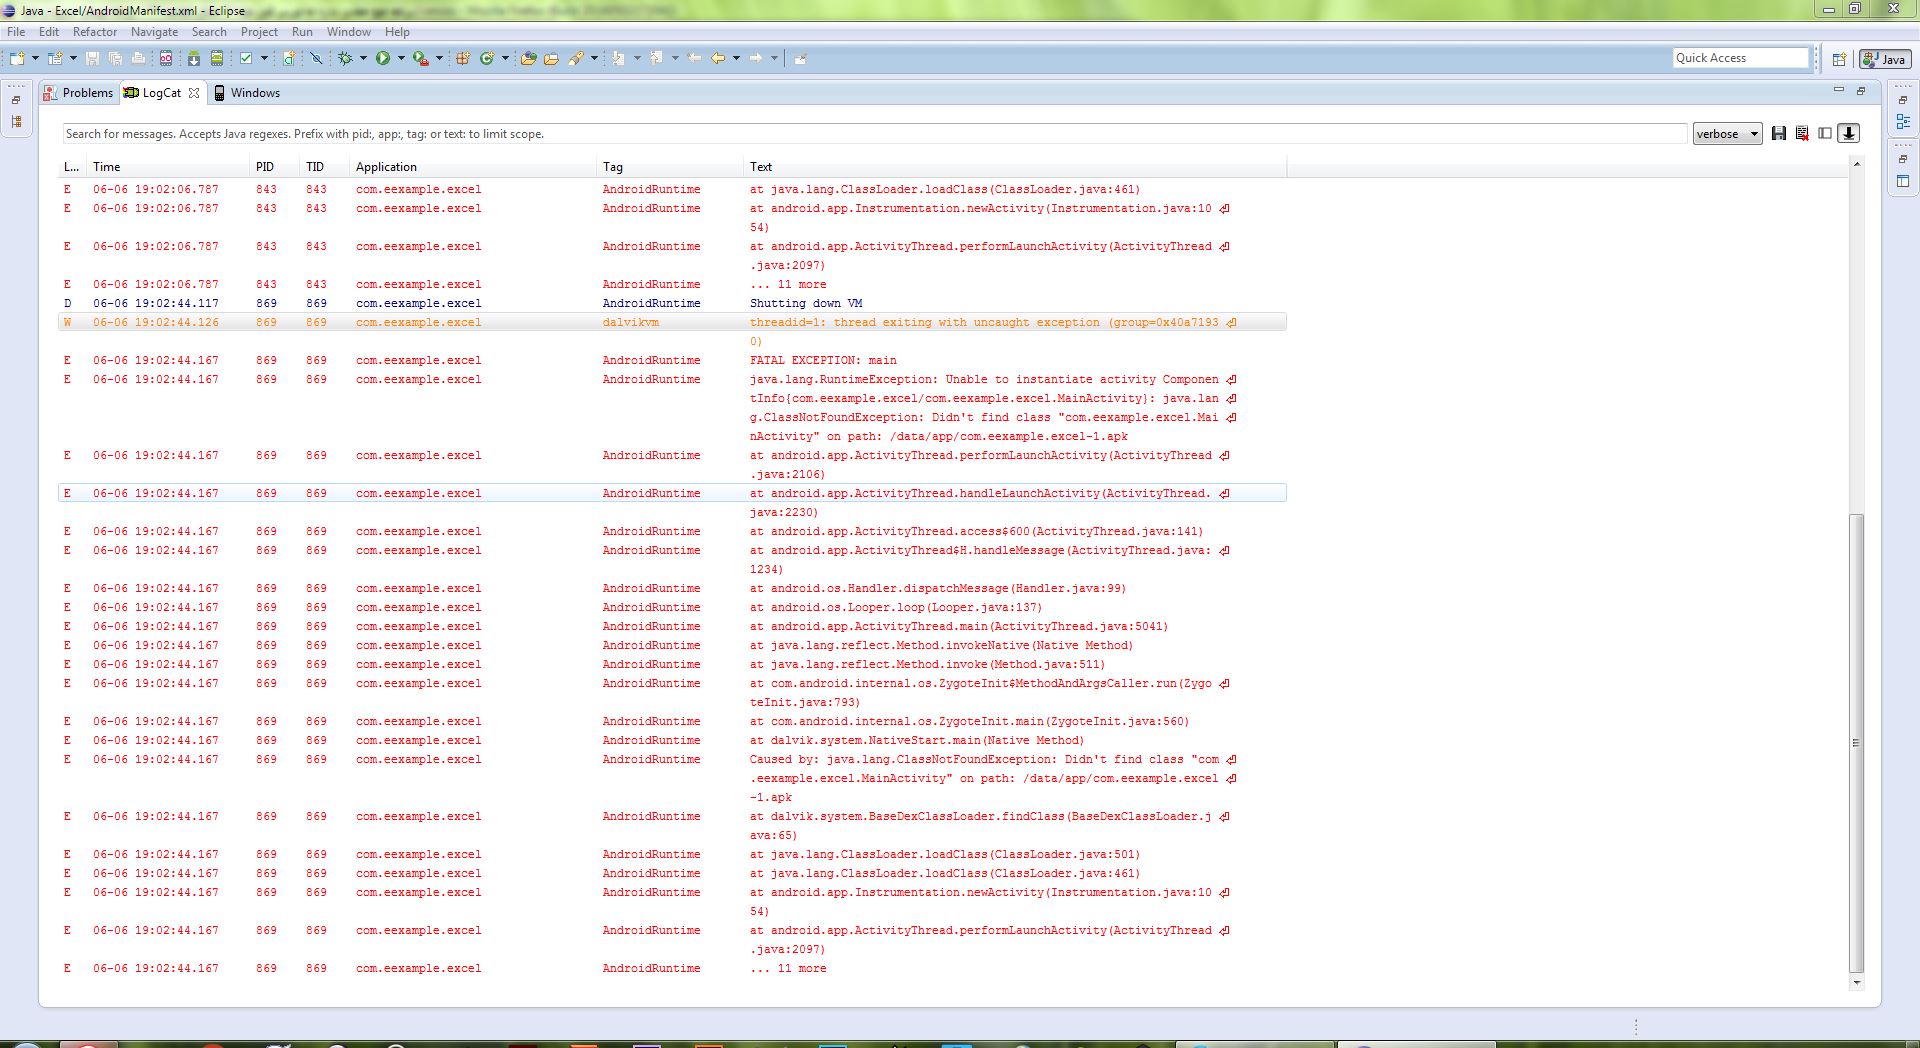The image size is (1920, 1048).
Task: Click the New file toolbar icon
Action: 17,58
